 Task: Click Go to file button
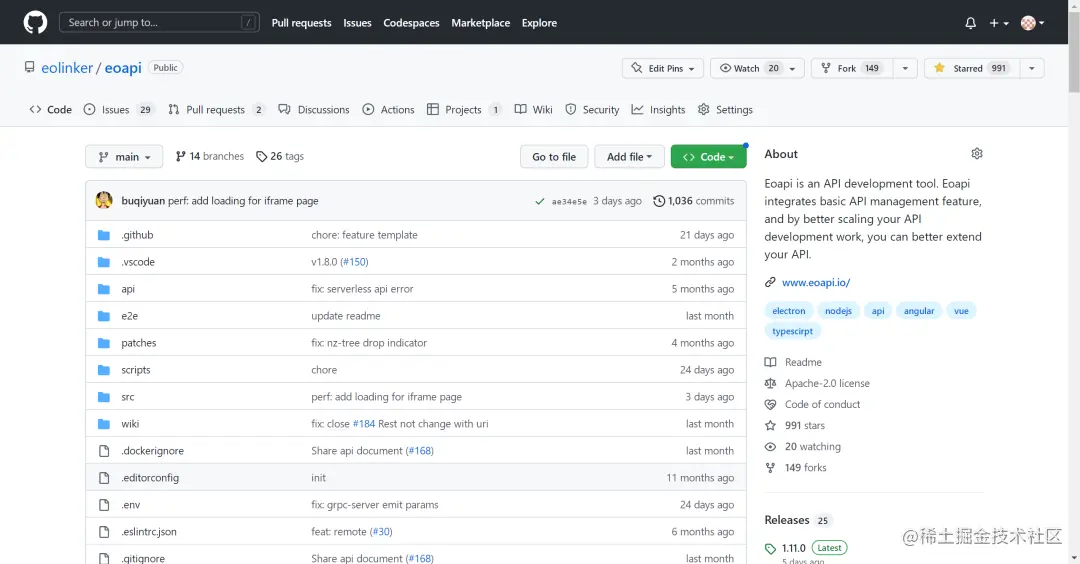point(554,156)
